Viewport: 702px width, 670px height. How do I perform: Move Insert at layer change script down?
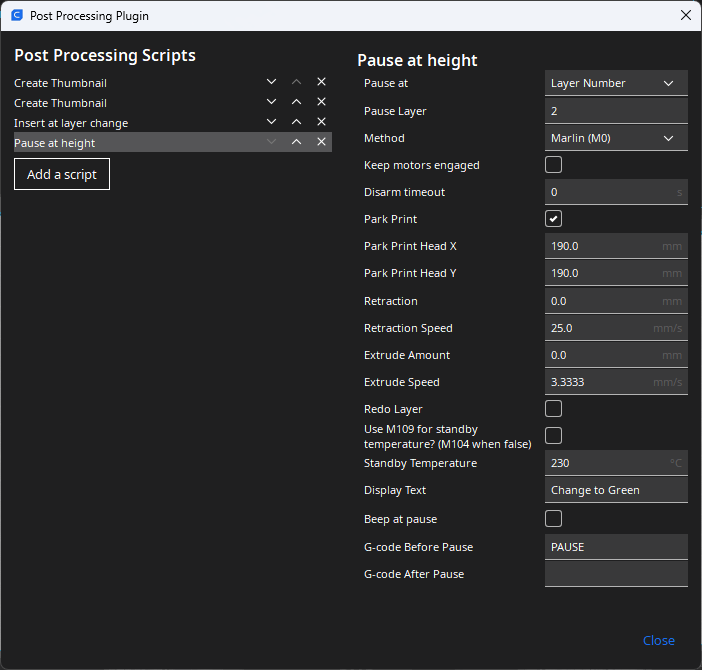(271, 122)
